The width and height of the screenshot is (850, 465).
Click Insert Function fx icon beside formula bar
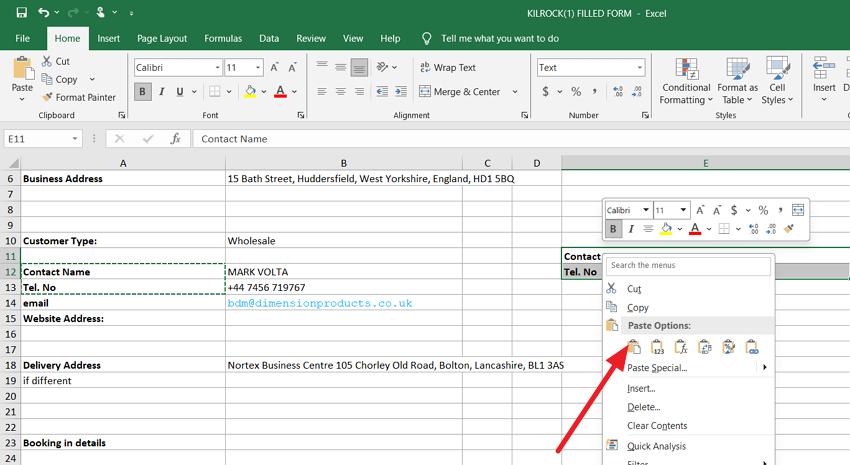tap(175, 139)
